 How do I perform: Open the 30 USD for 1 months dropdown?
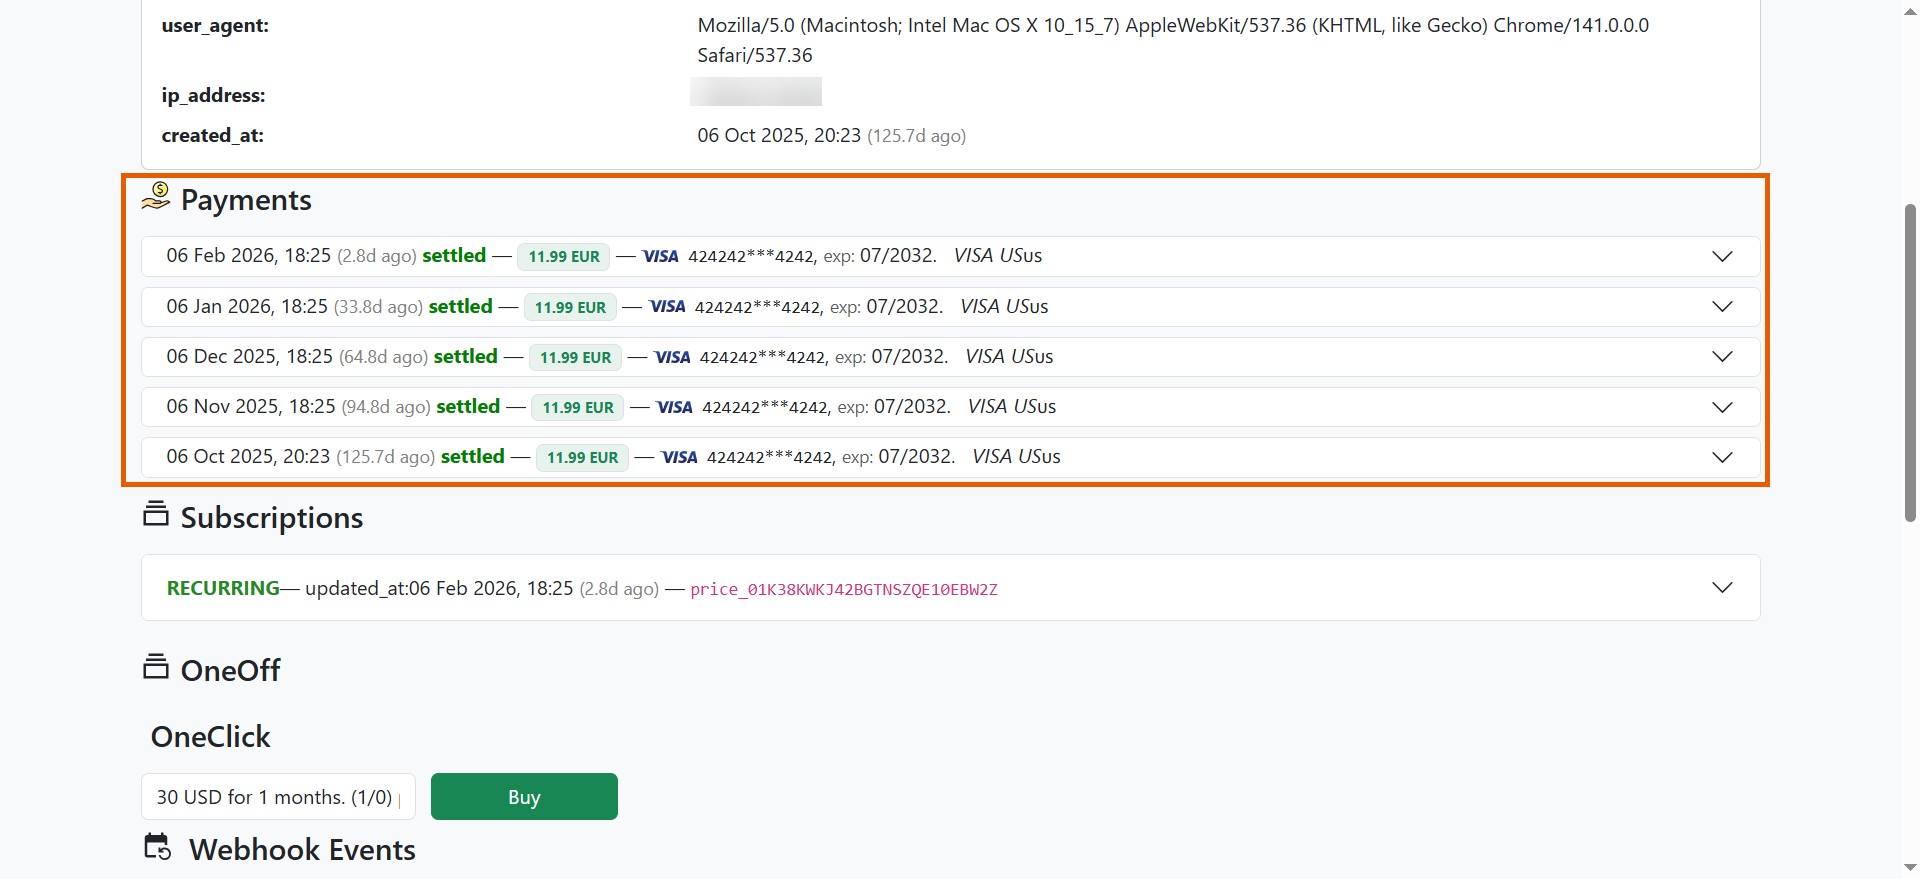[x=278, y=797]
